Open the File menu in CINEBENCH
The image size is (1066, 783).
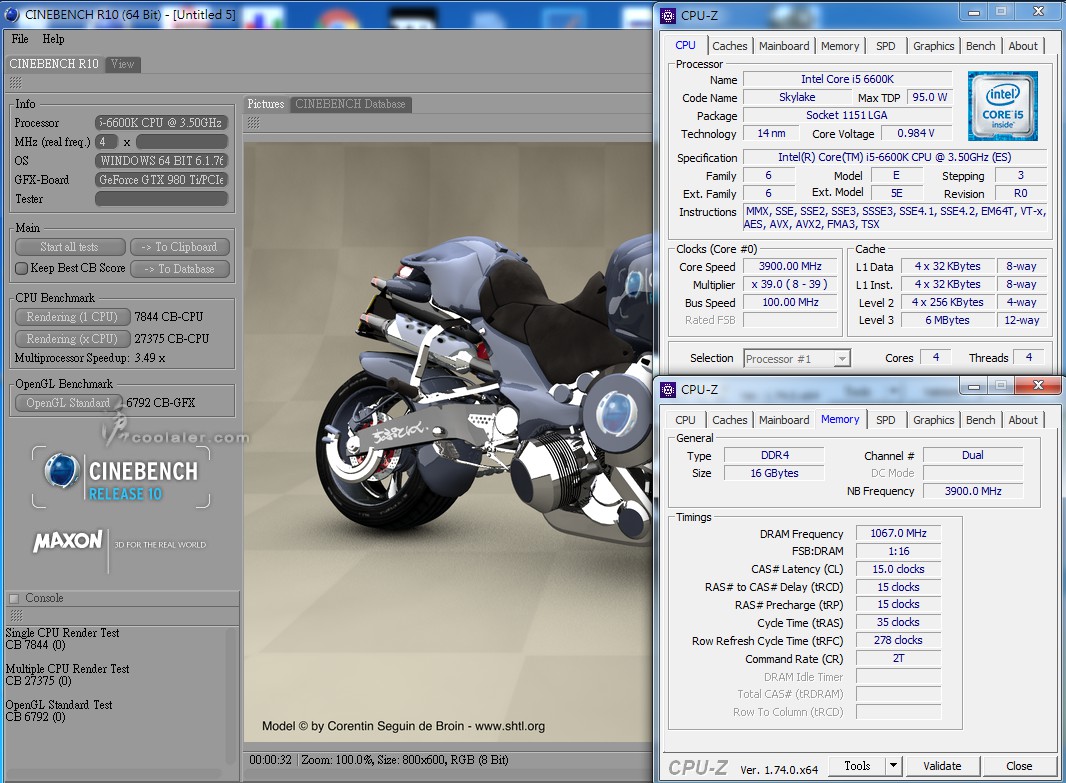(x=20, y=39)
